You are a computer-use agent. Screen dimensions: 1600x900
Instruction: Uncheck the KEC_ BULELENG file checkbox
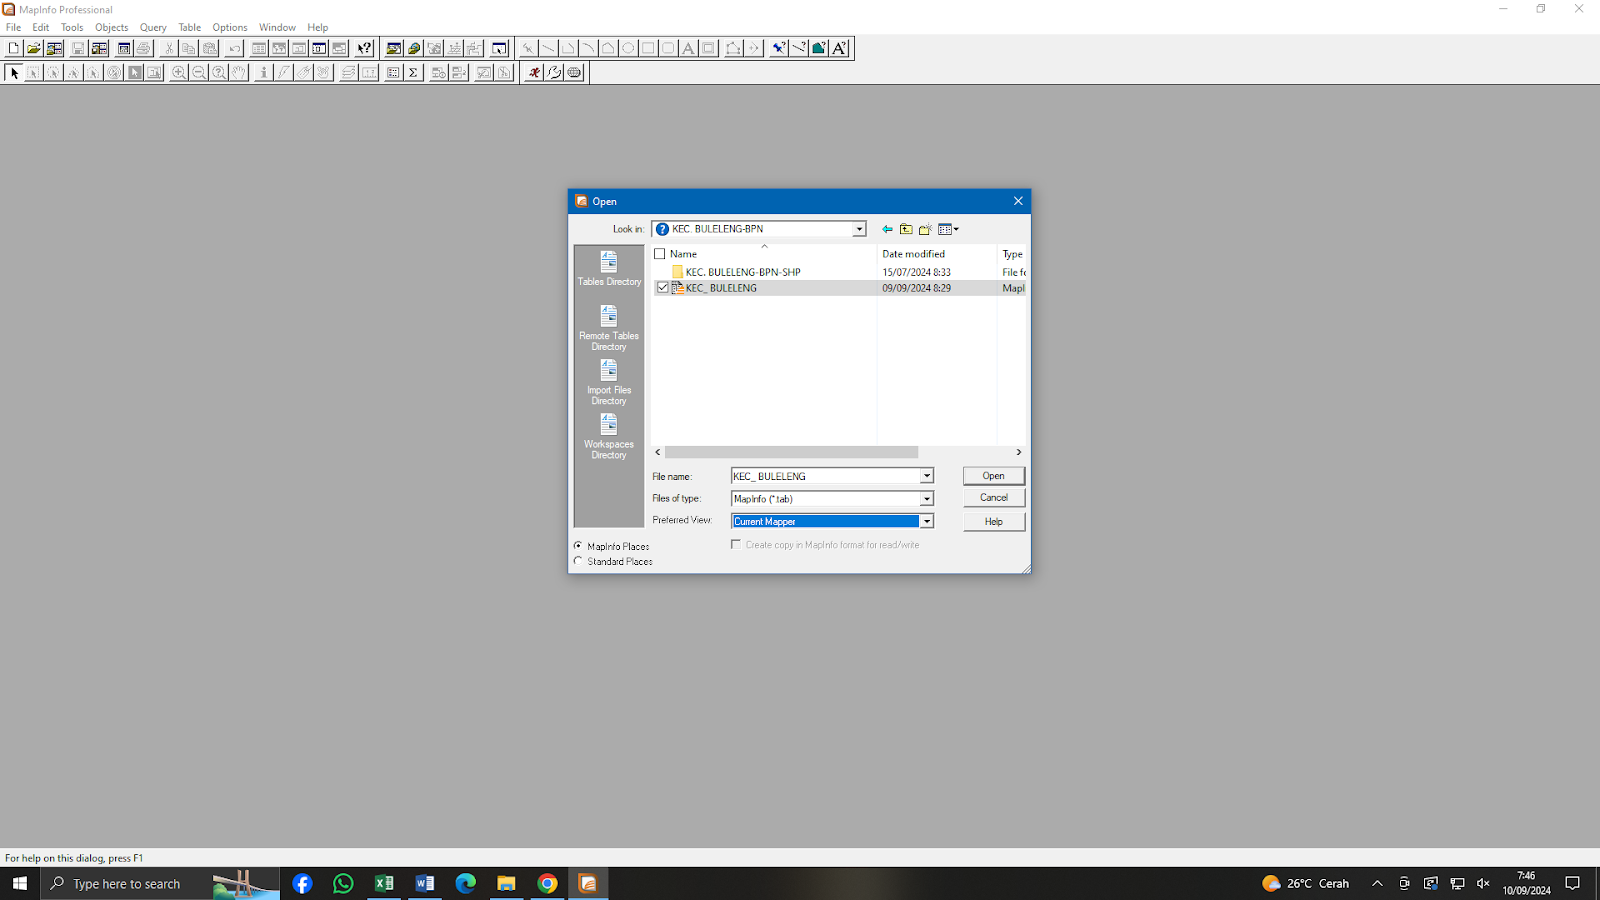pyautogui.click(x=662, y=288)
